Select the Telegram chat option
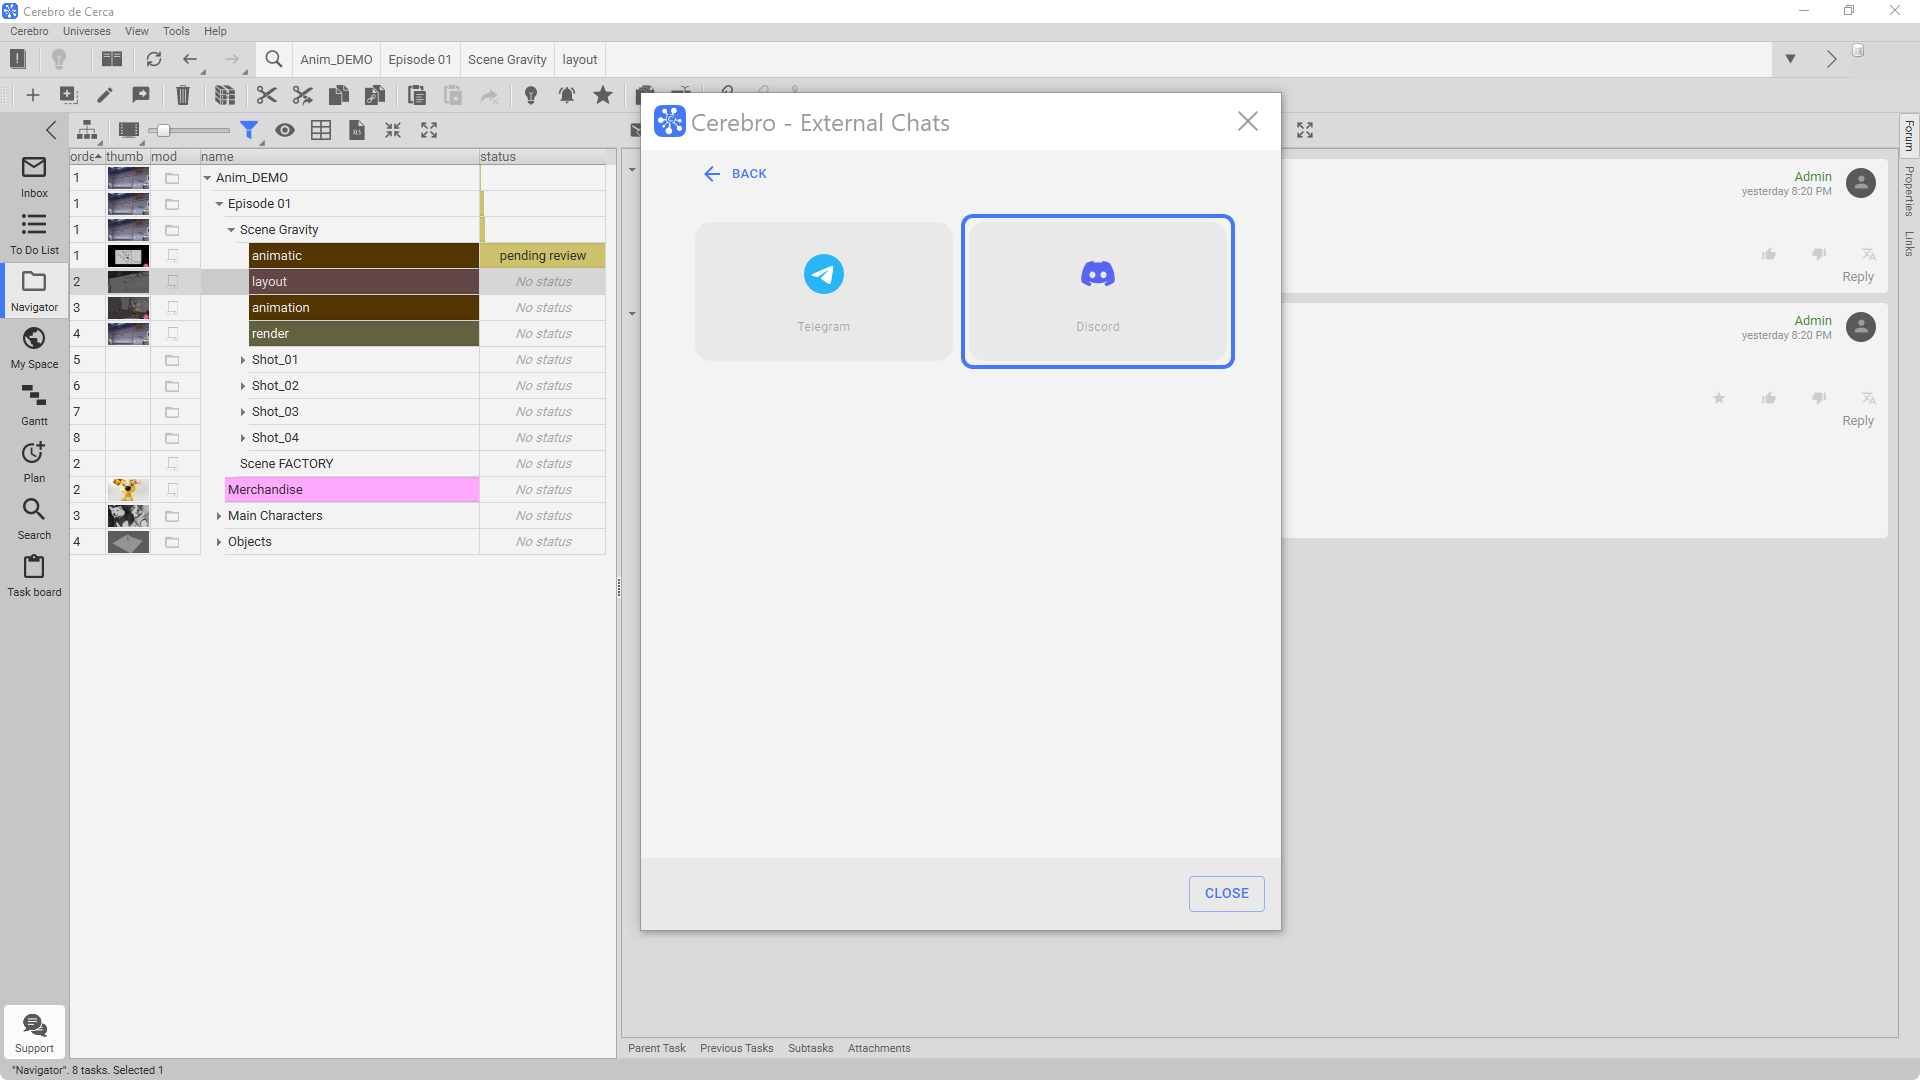 pyautogui.click(x=824, y=291)
